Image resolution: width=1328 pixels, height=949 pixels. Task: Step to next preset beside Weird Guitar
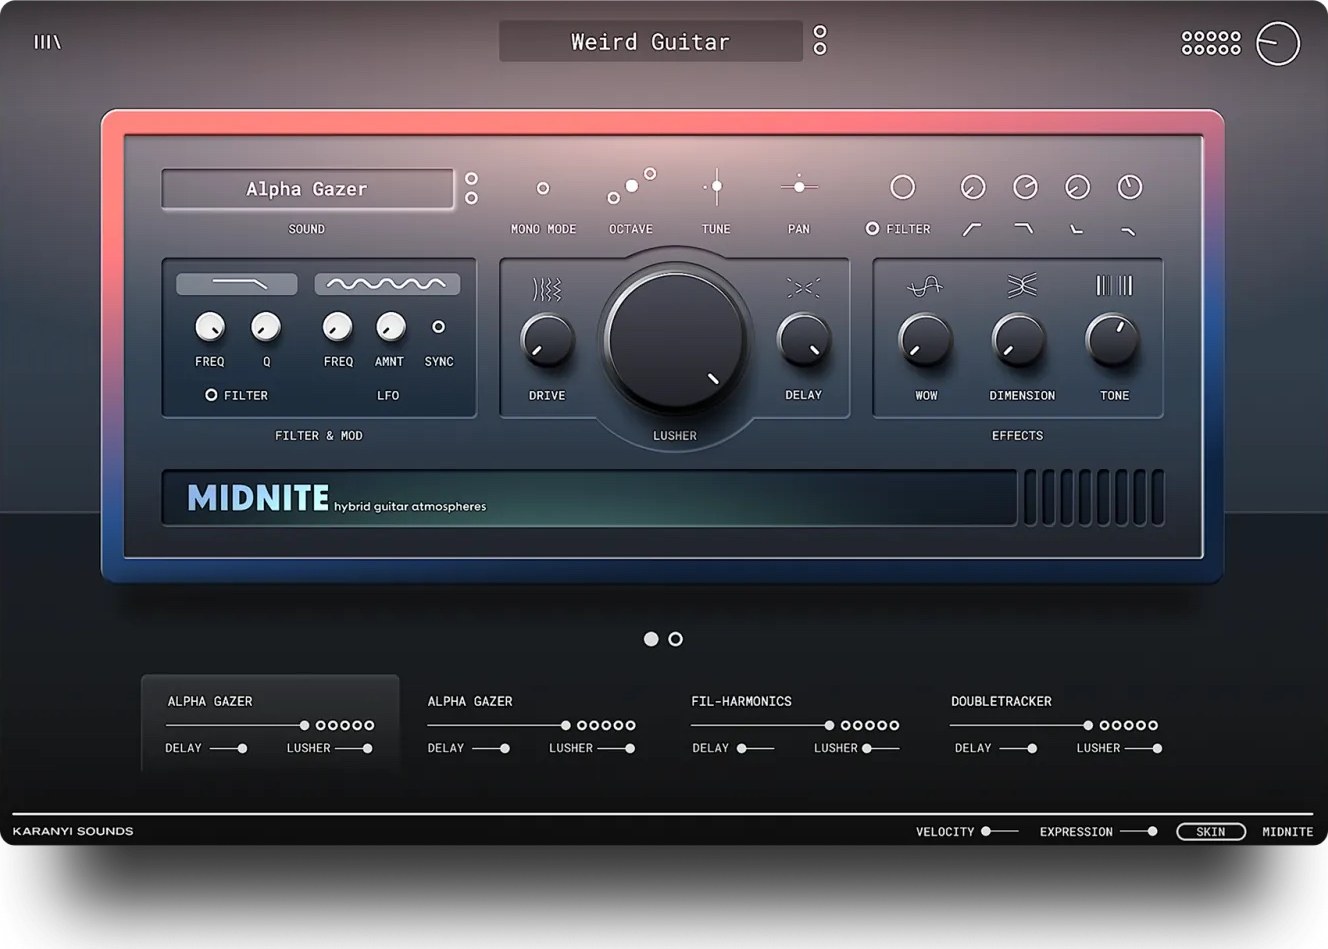point(820,49)
